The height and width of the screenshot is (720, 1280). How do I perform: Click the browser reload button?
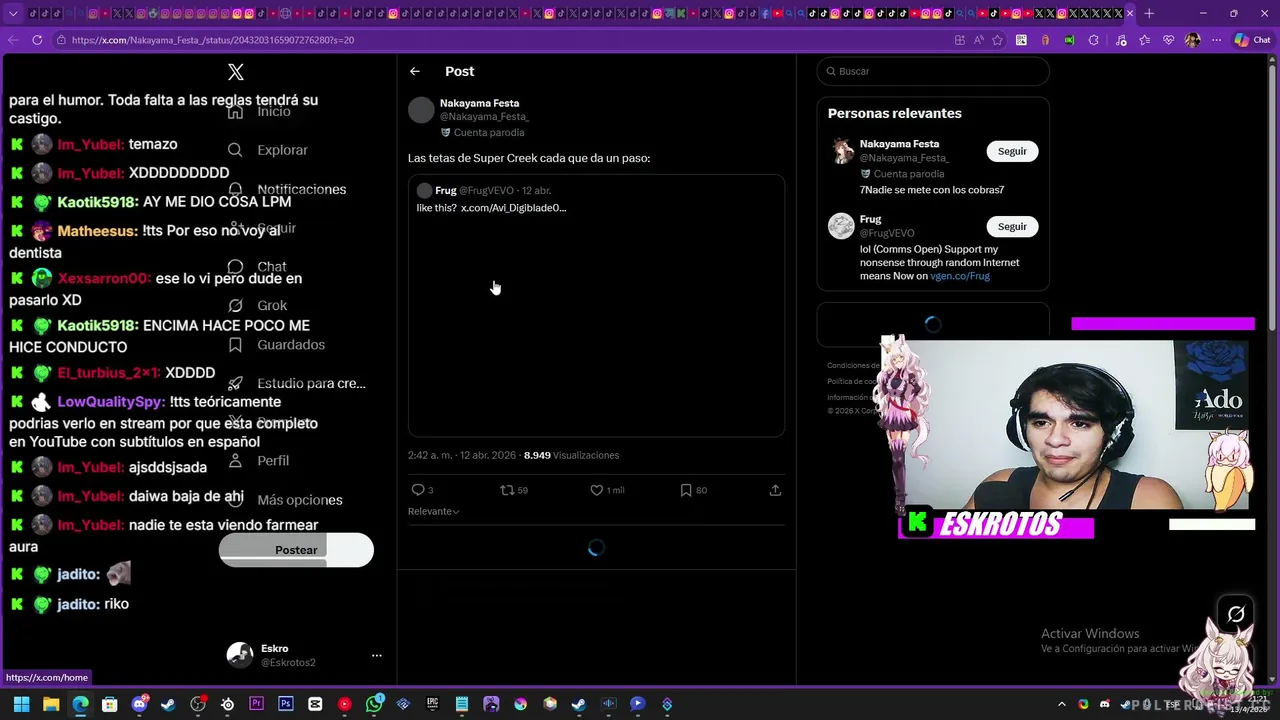pos(37,40)
